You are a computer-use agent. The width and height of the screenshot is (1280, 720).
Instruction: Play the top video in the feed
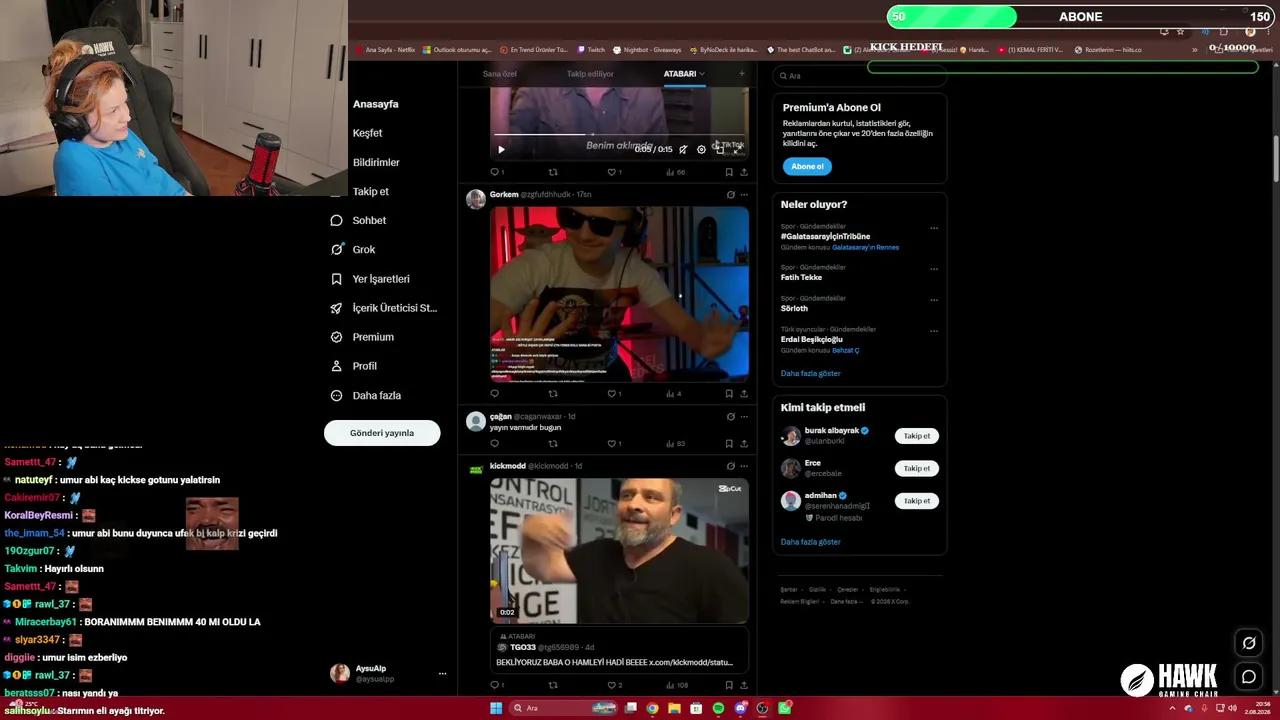point(501,150)
